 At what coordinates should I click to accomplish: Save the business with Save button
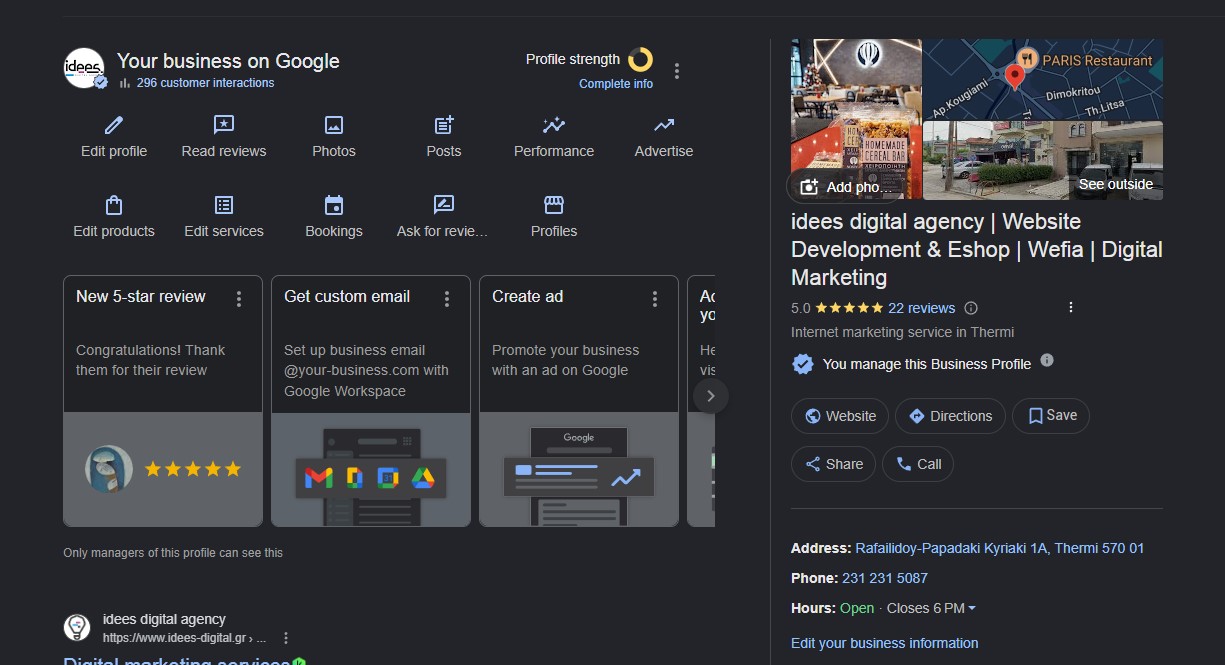(x=1051, y=416)
